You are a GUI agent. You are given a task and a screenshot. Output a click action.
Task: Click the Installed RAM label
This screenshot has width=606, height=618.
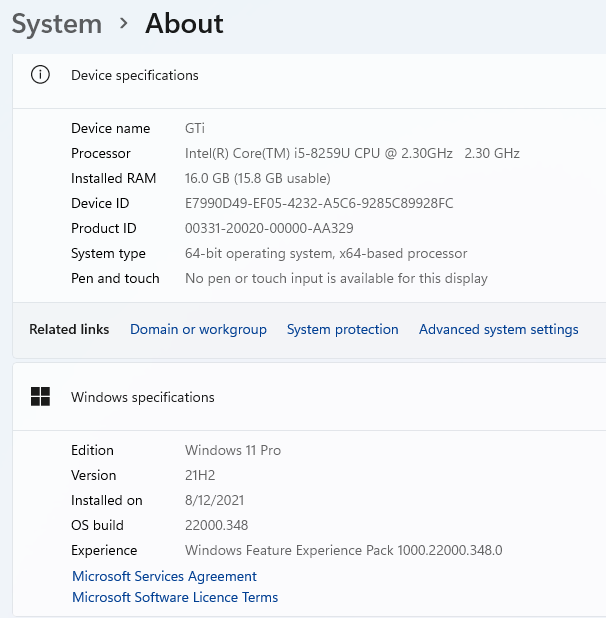pos(113,178)
